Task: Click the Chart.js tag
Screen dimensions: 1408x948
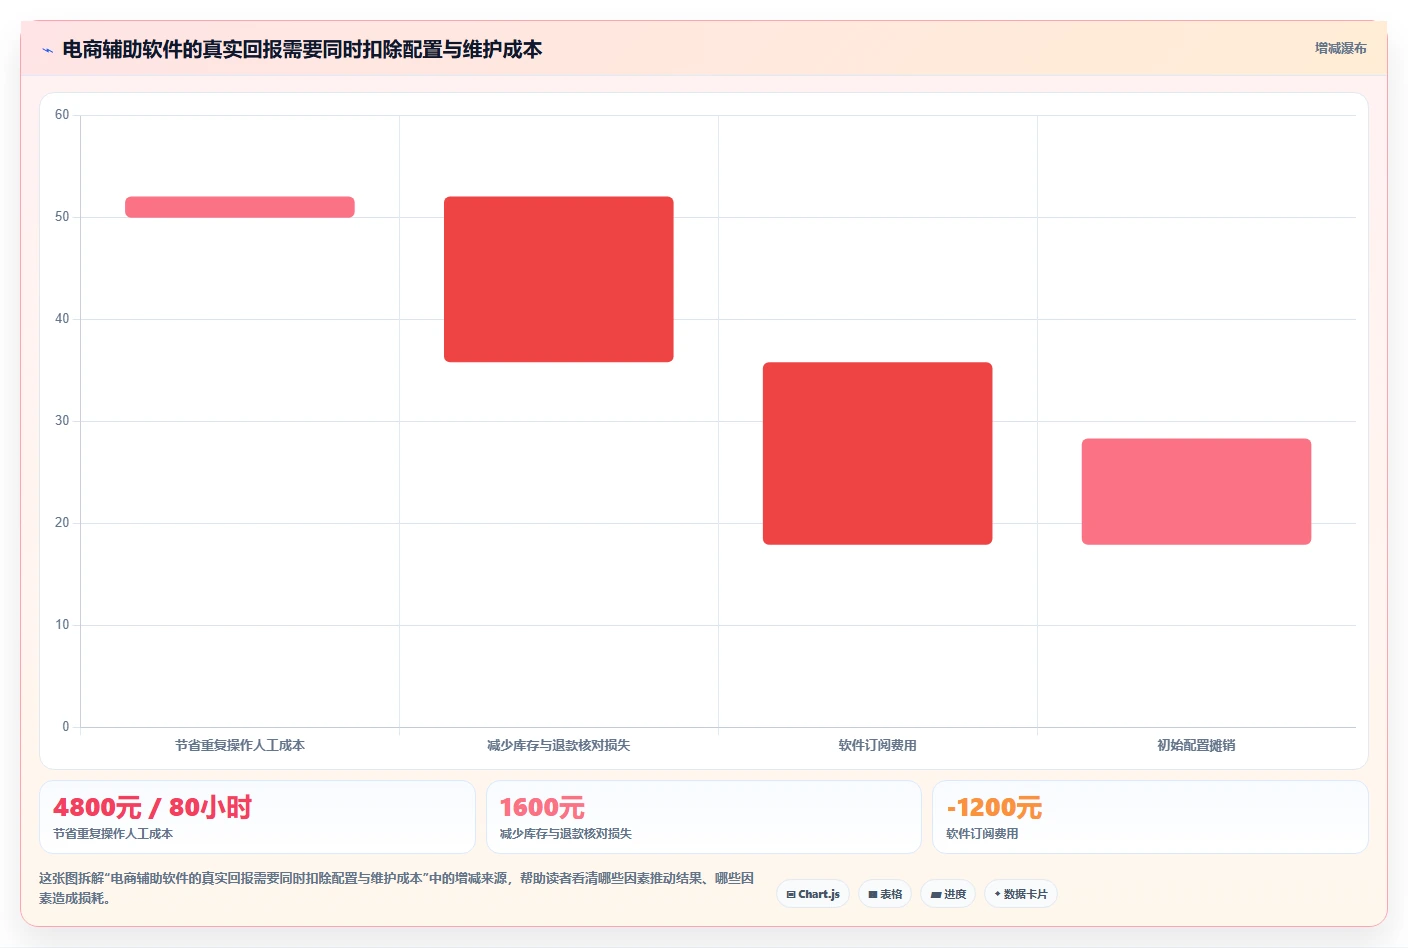Action: click(813, 894)
